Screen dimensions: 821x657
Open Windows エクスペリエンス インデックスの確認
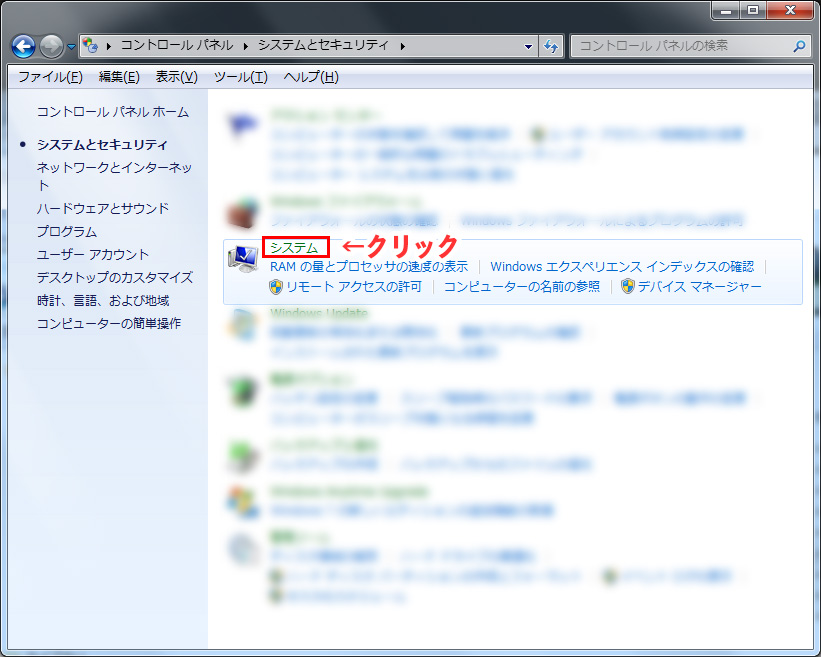[622, 266]
